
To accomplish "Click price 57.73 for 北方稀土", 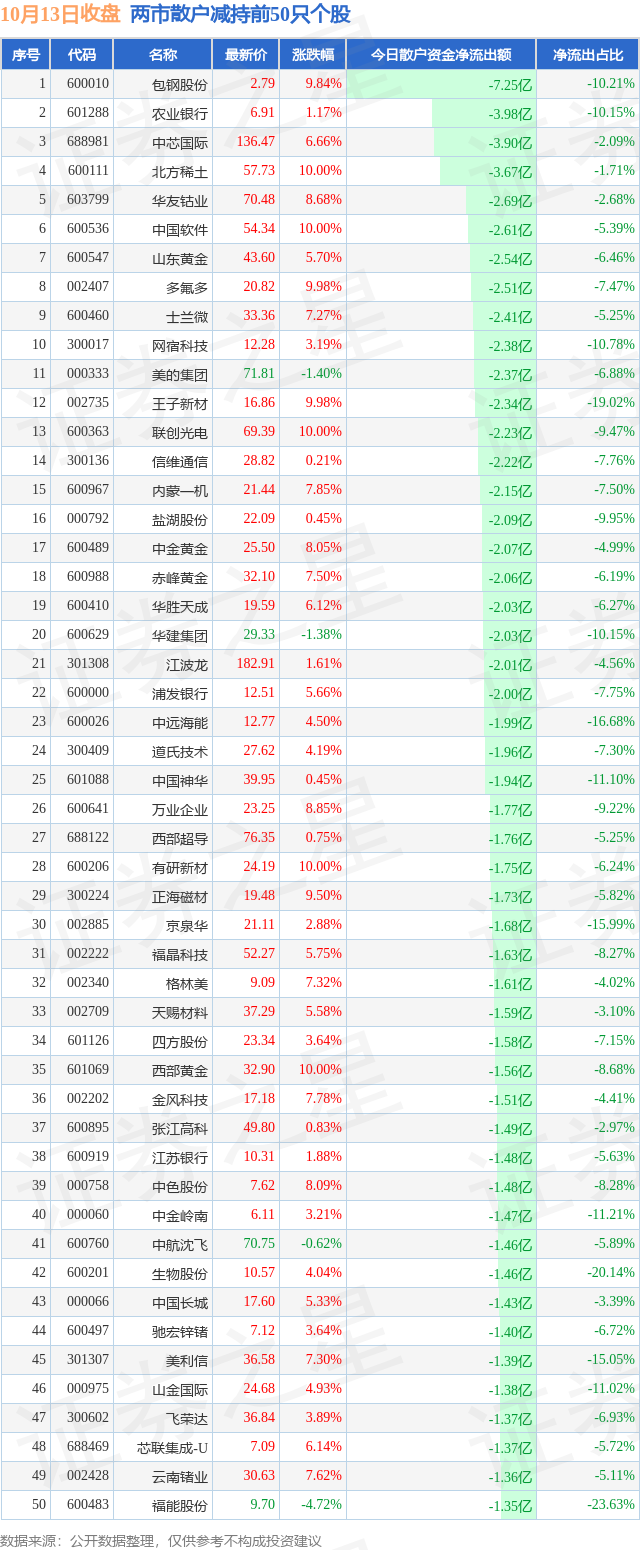I will pos(258,171).
